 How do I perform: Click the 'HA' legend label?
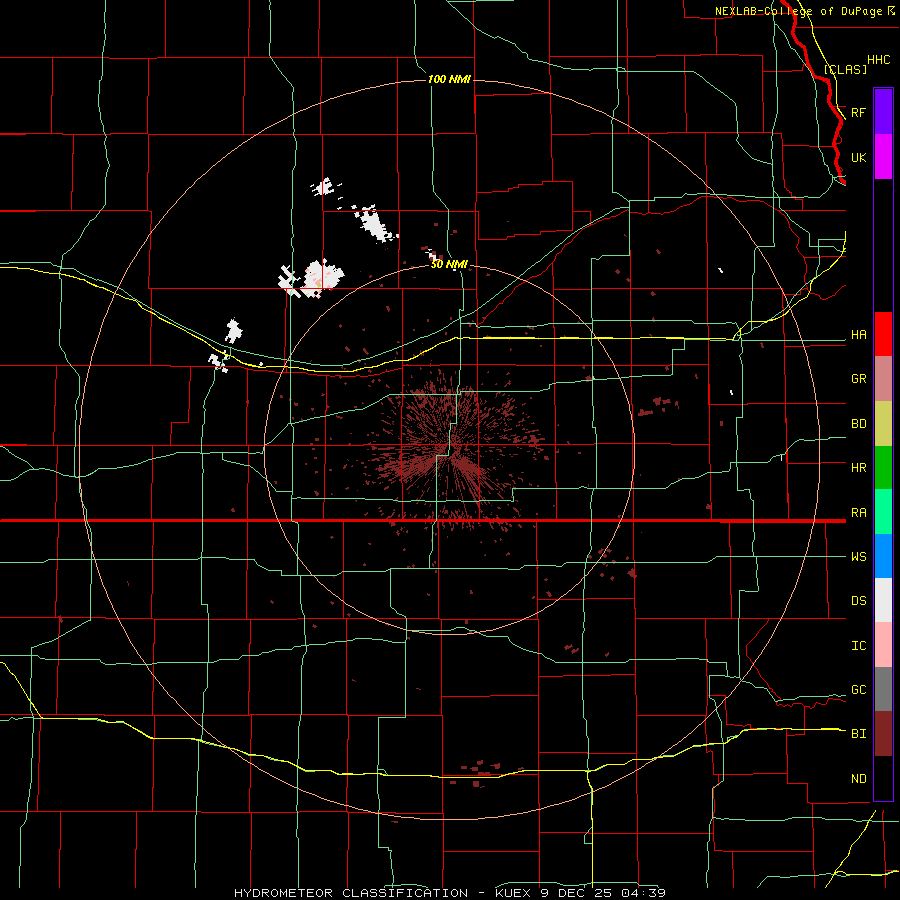[859, 335]
